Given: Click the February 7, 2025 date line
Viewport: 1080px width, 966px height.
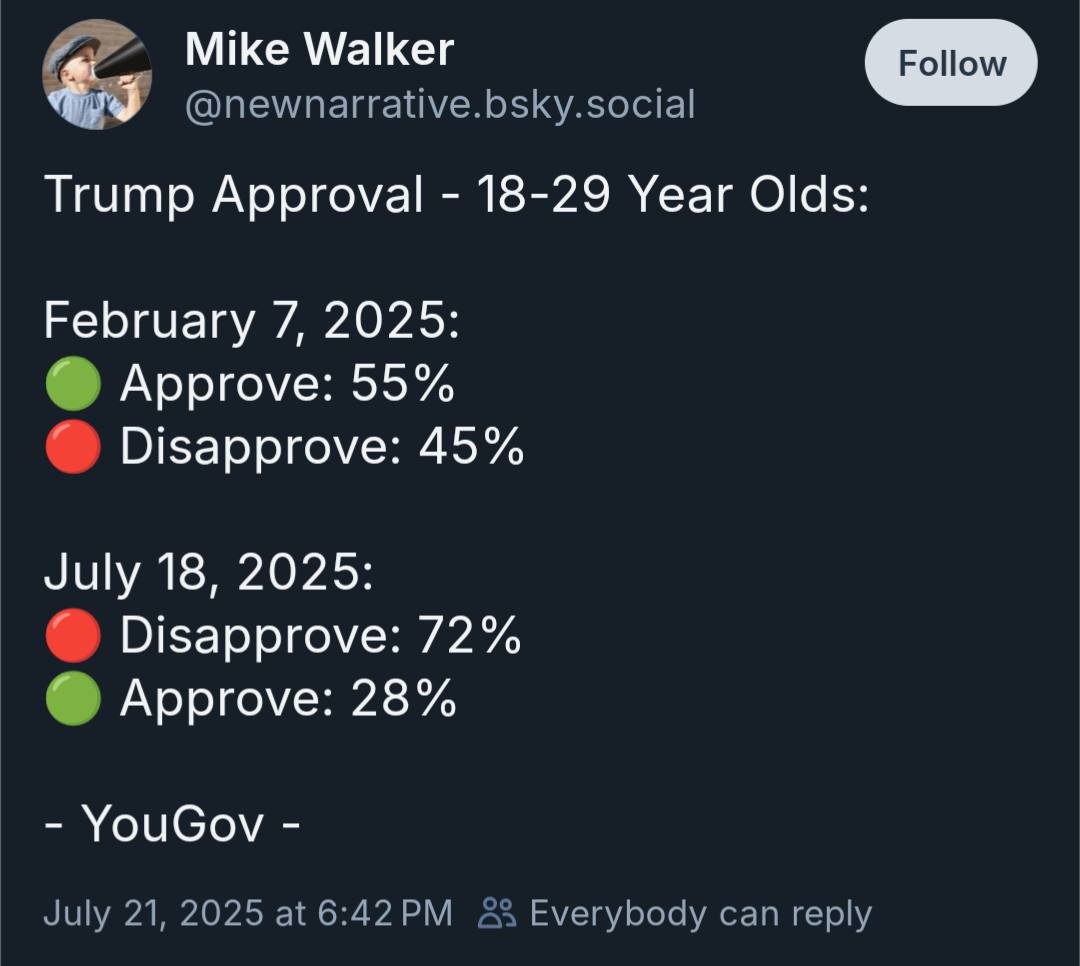Looking at the screenshot, I should [x=251, y=321].
